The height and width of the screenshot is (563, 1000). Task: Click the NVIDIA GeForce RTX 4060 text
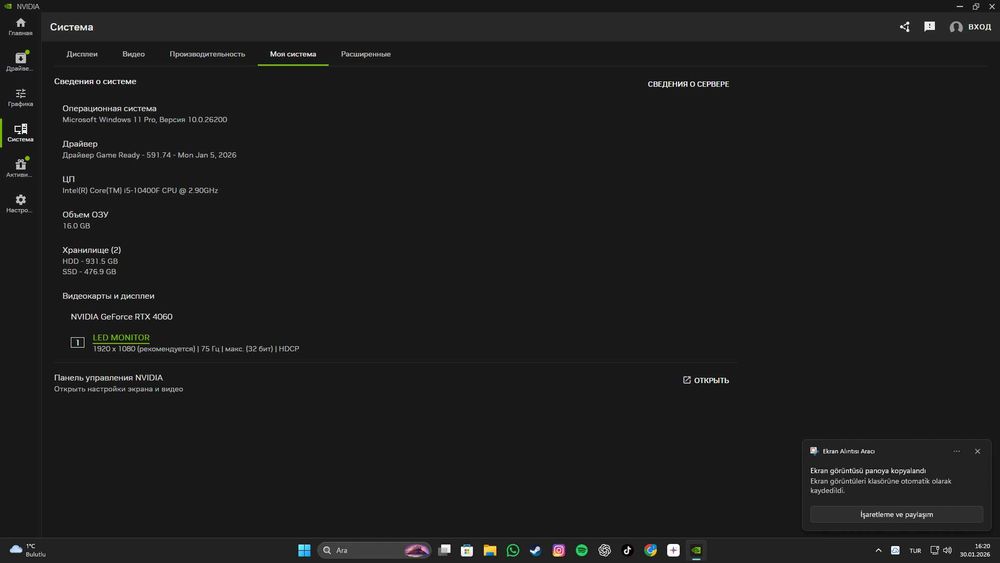tap(121, 316)
